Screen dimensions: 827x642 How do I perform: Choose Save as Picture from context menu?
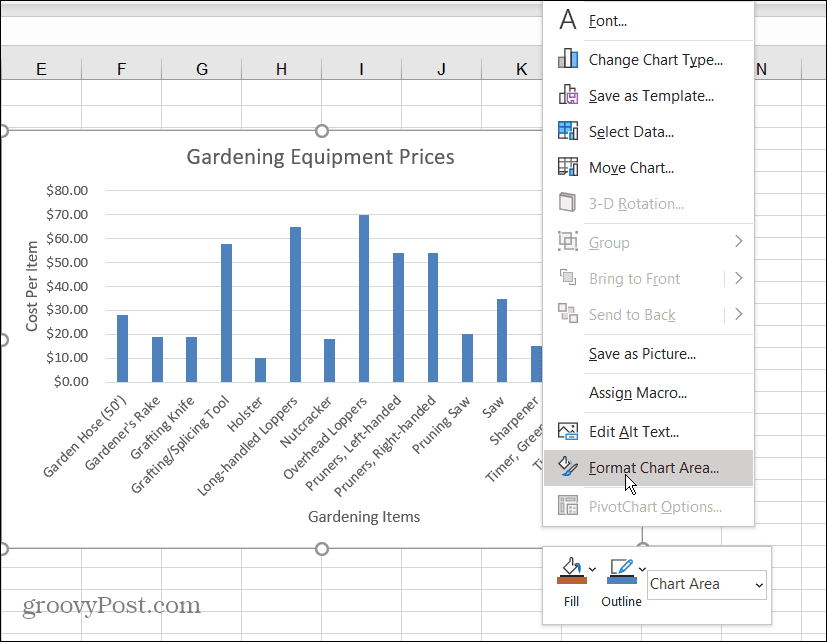tap(642, 353)
